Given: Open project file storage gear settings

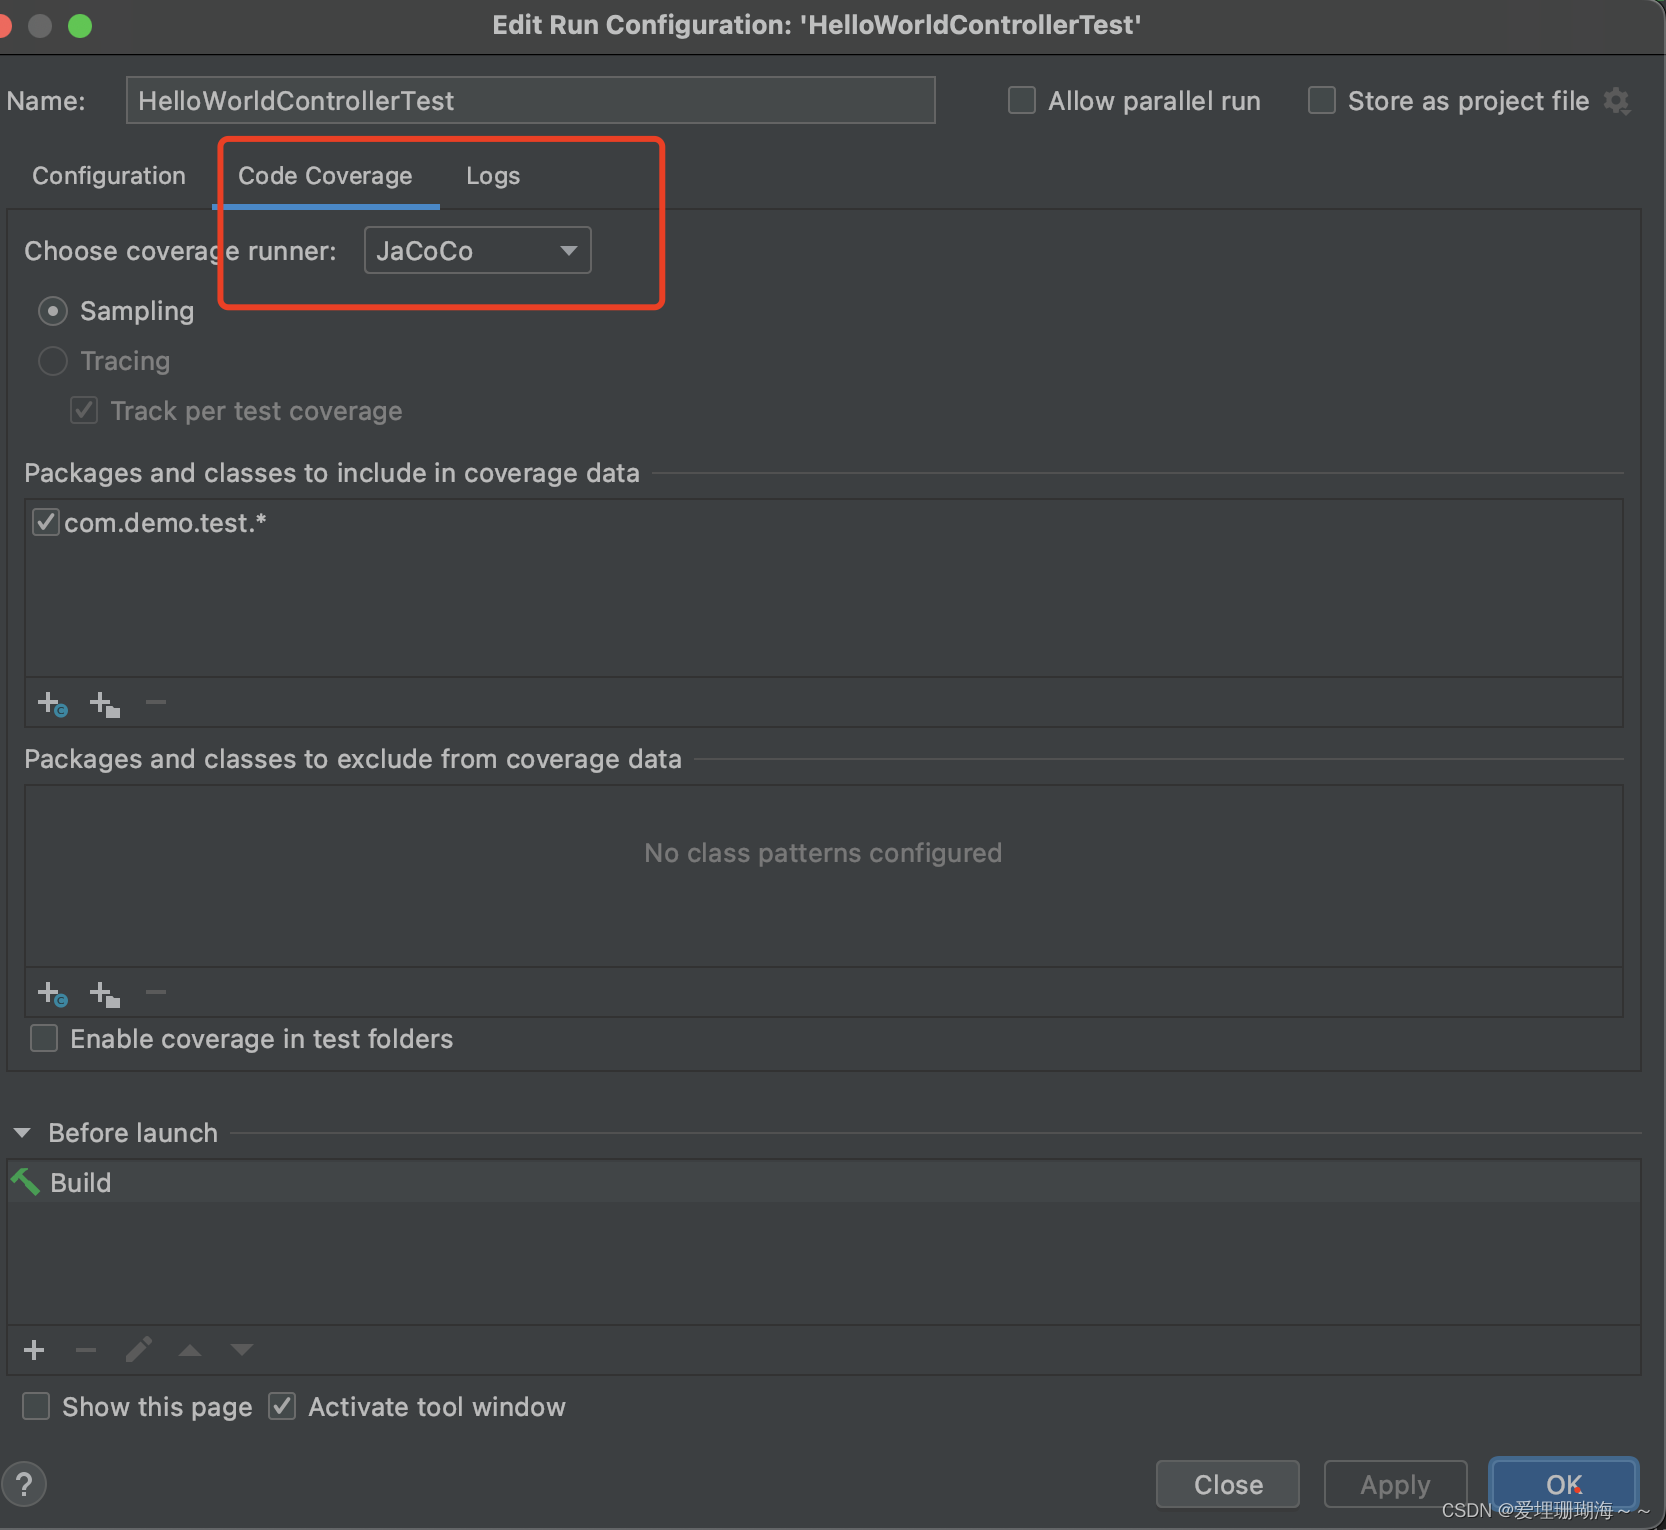Looking at the screenshot, I should [x=1617, y=101].
